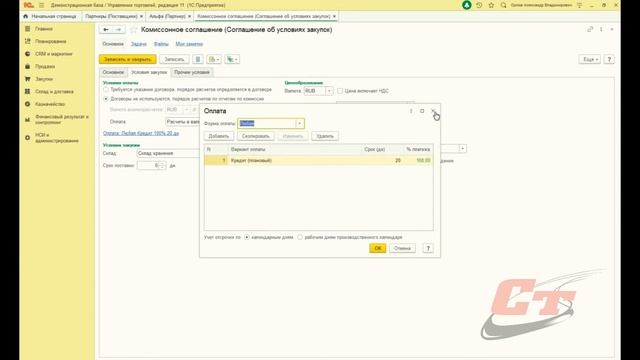Open help with form's question-mark button
The height and width of the screenshot is (360, 640).
point(609,60)
